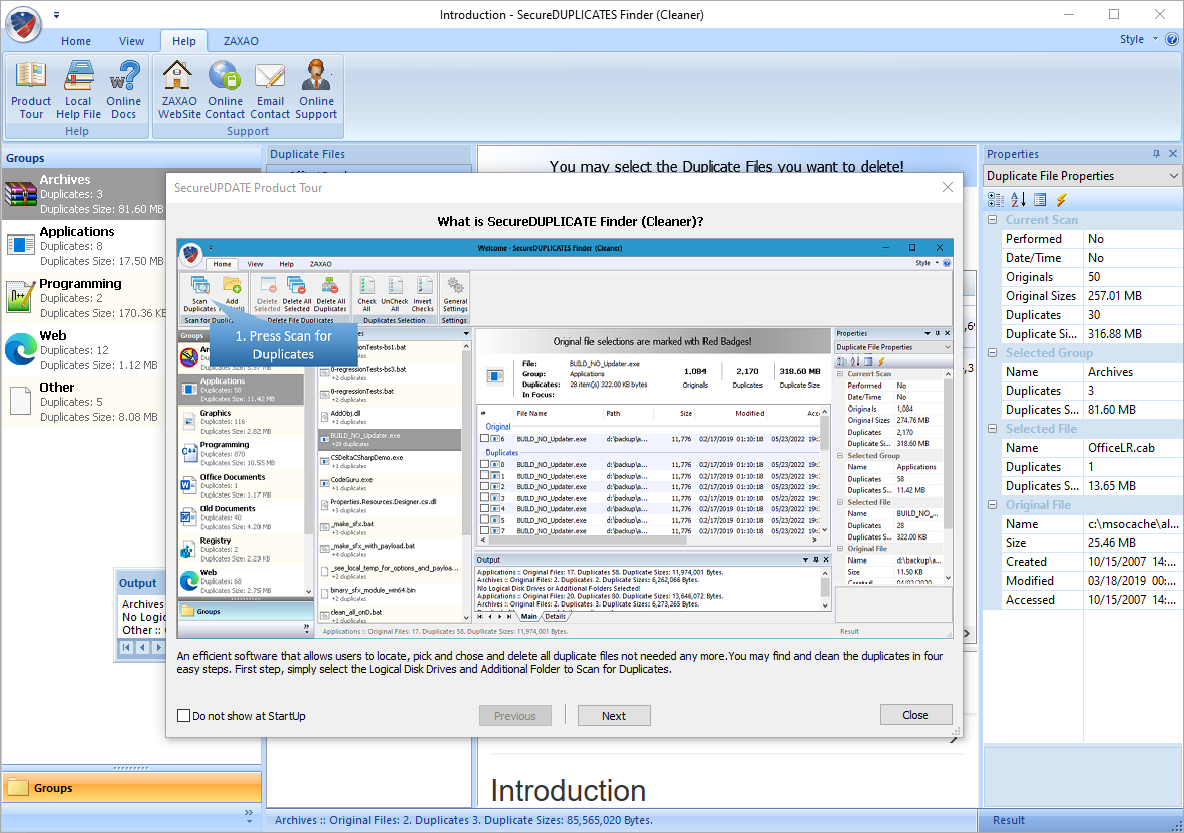Select the Applications group
Viewport: 1184px width, 833px height.
84,246
